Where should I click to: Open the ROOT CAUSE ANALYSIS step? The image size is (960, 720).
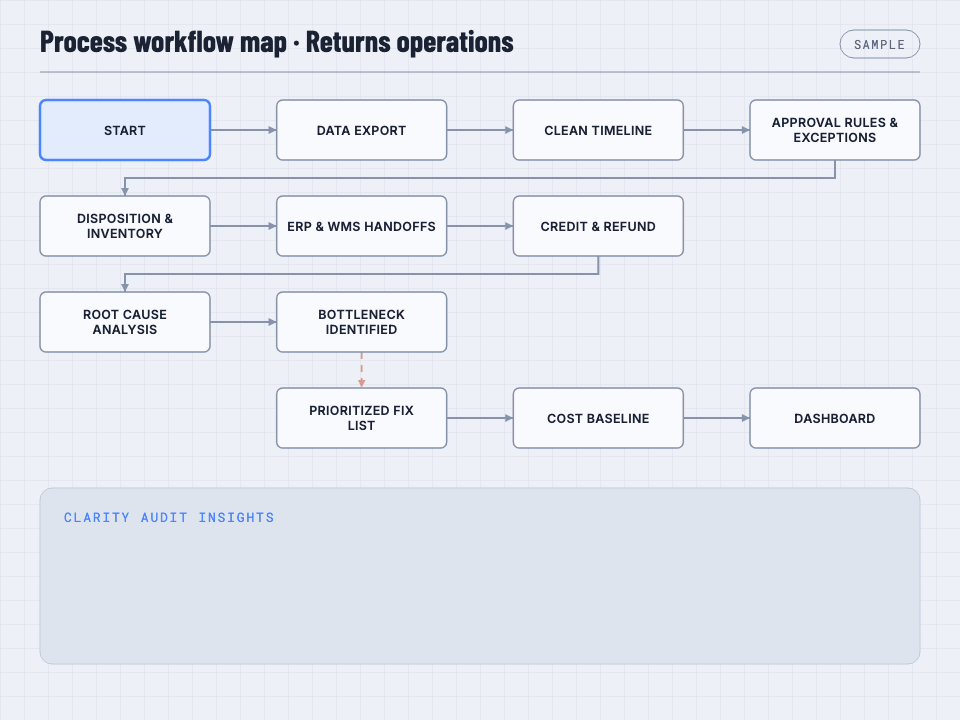point(125,322)
